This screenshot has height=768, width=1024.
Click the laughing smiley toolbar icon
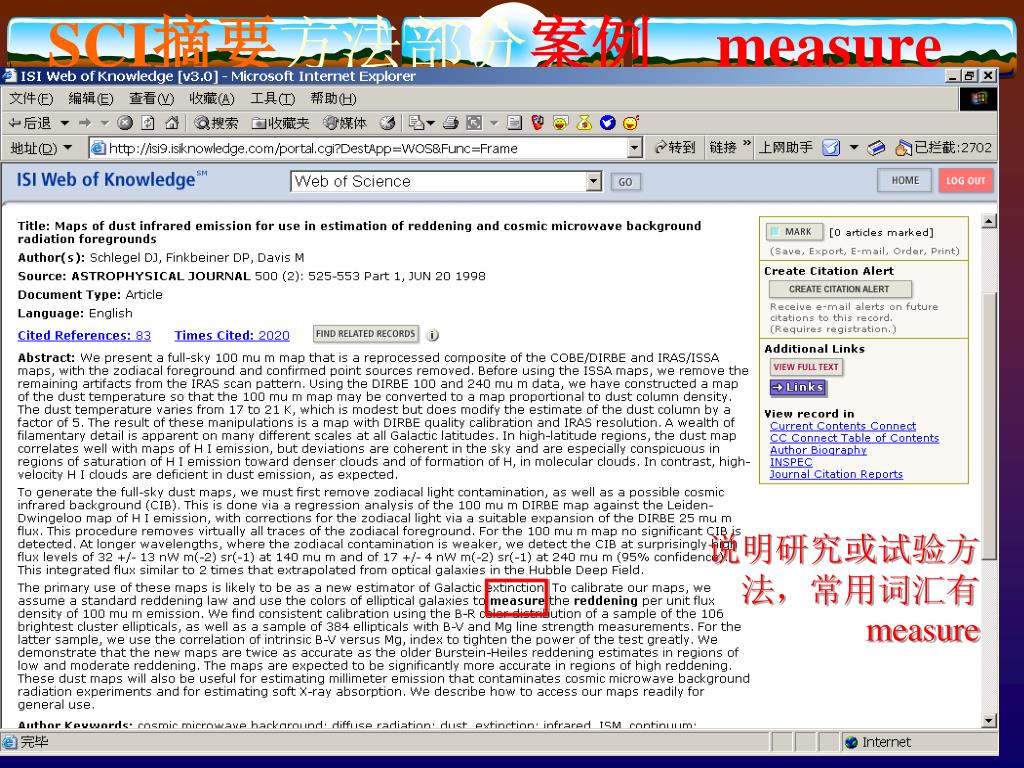[631, 123]
